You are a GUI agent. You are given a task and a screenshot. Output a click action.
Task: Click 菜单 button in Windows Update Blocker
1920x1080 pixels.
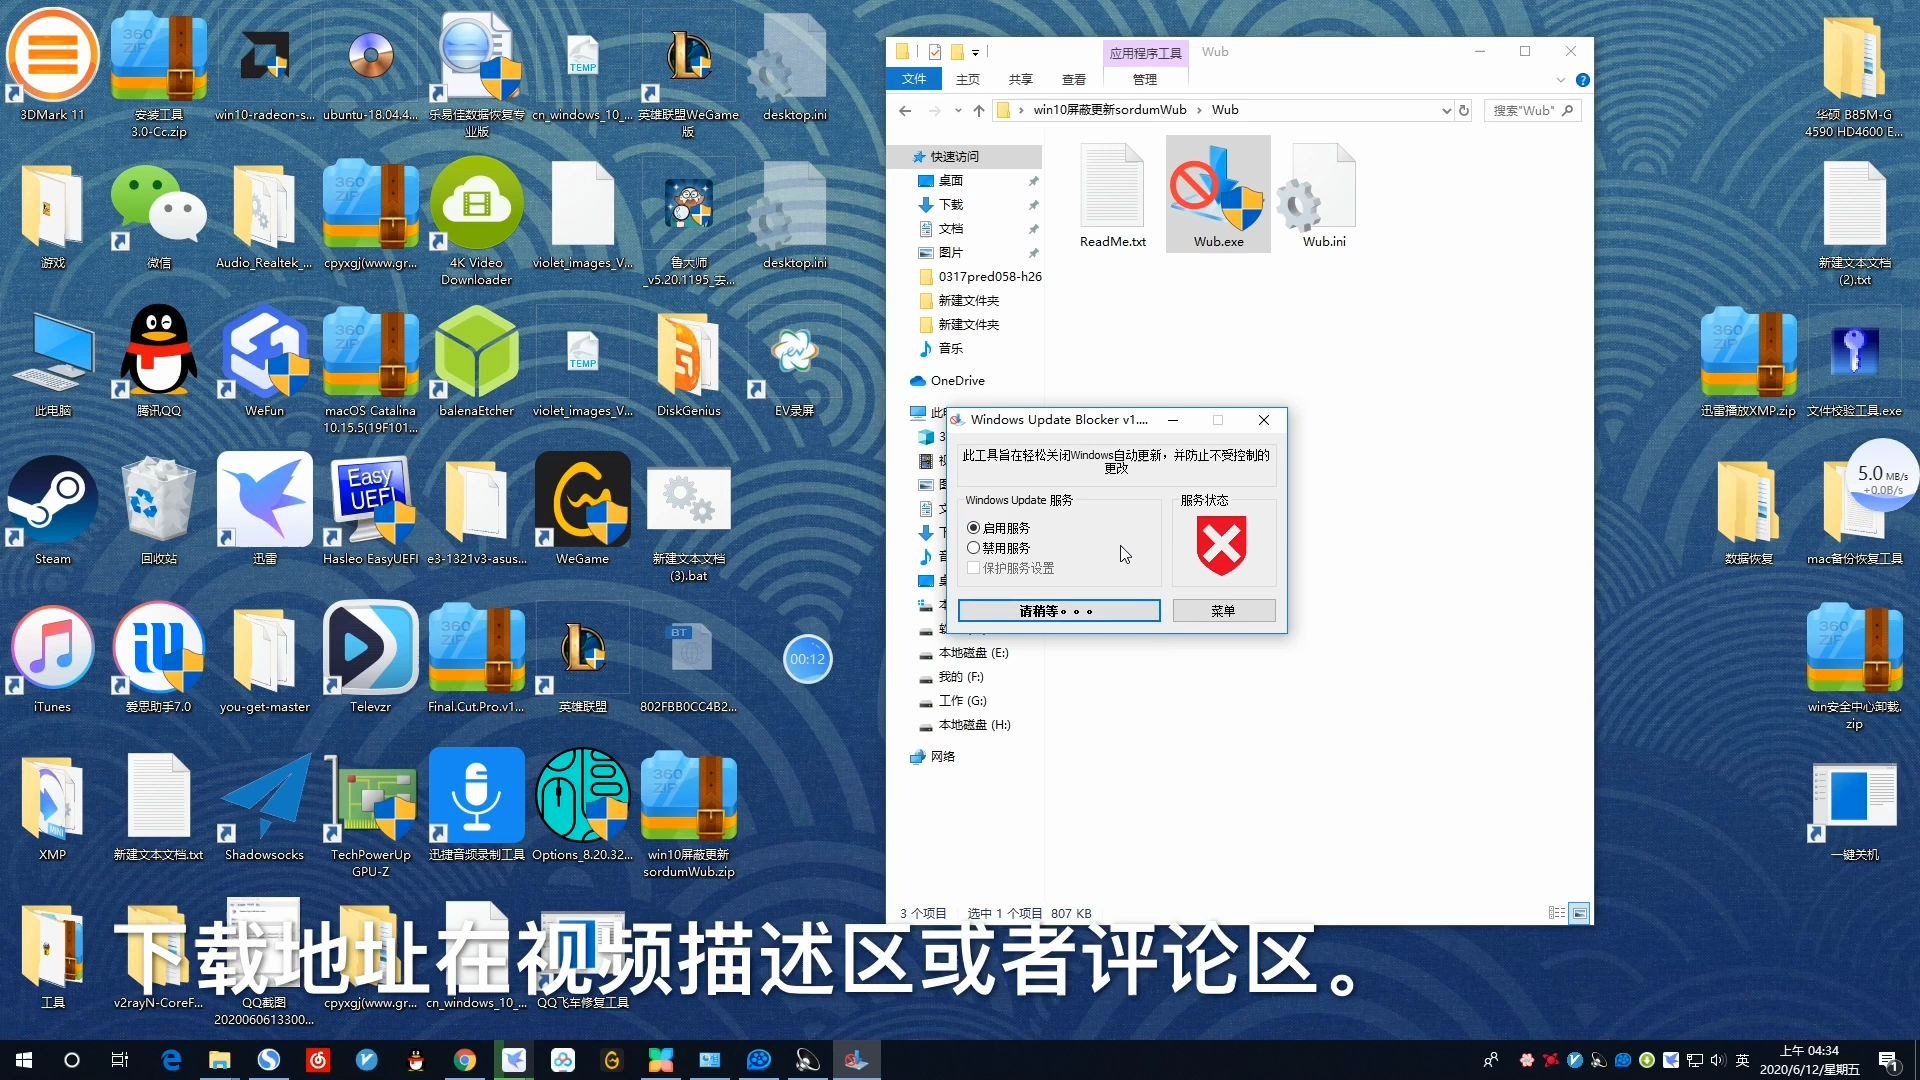[x=1222, y=611]
